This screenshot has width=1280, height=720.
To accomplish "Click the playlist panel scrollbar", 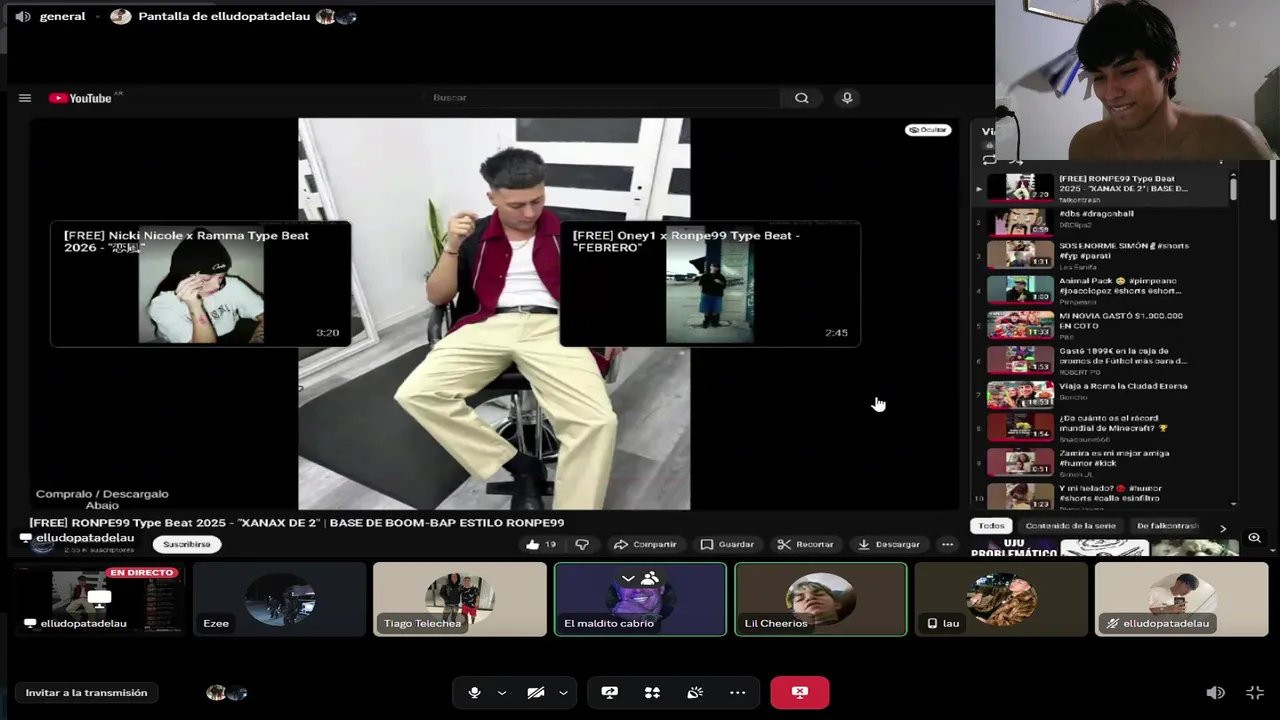I will coord(1233,189).
